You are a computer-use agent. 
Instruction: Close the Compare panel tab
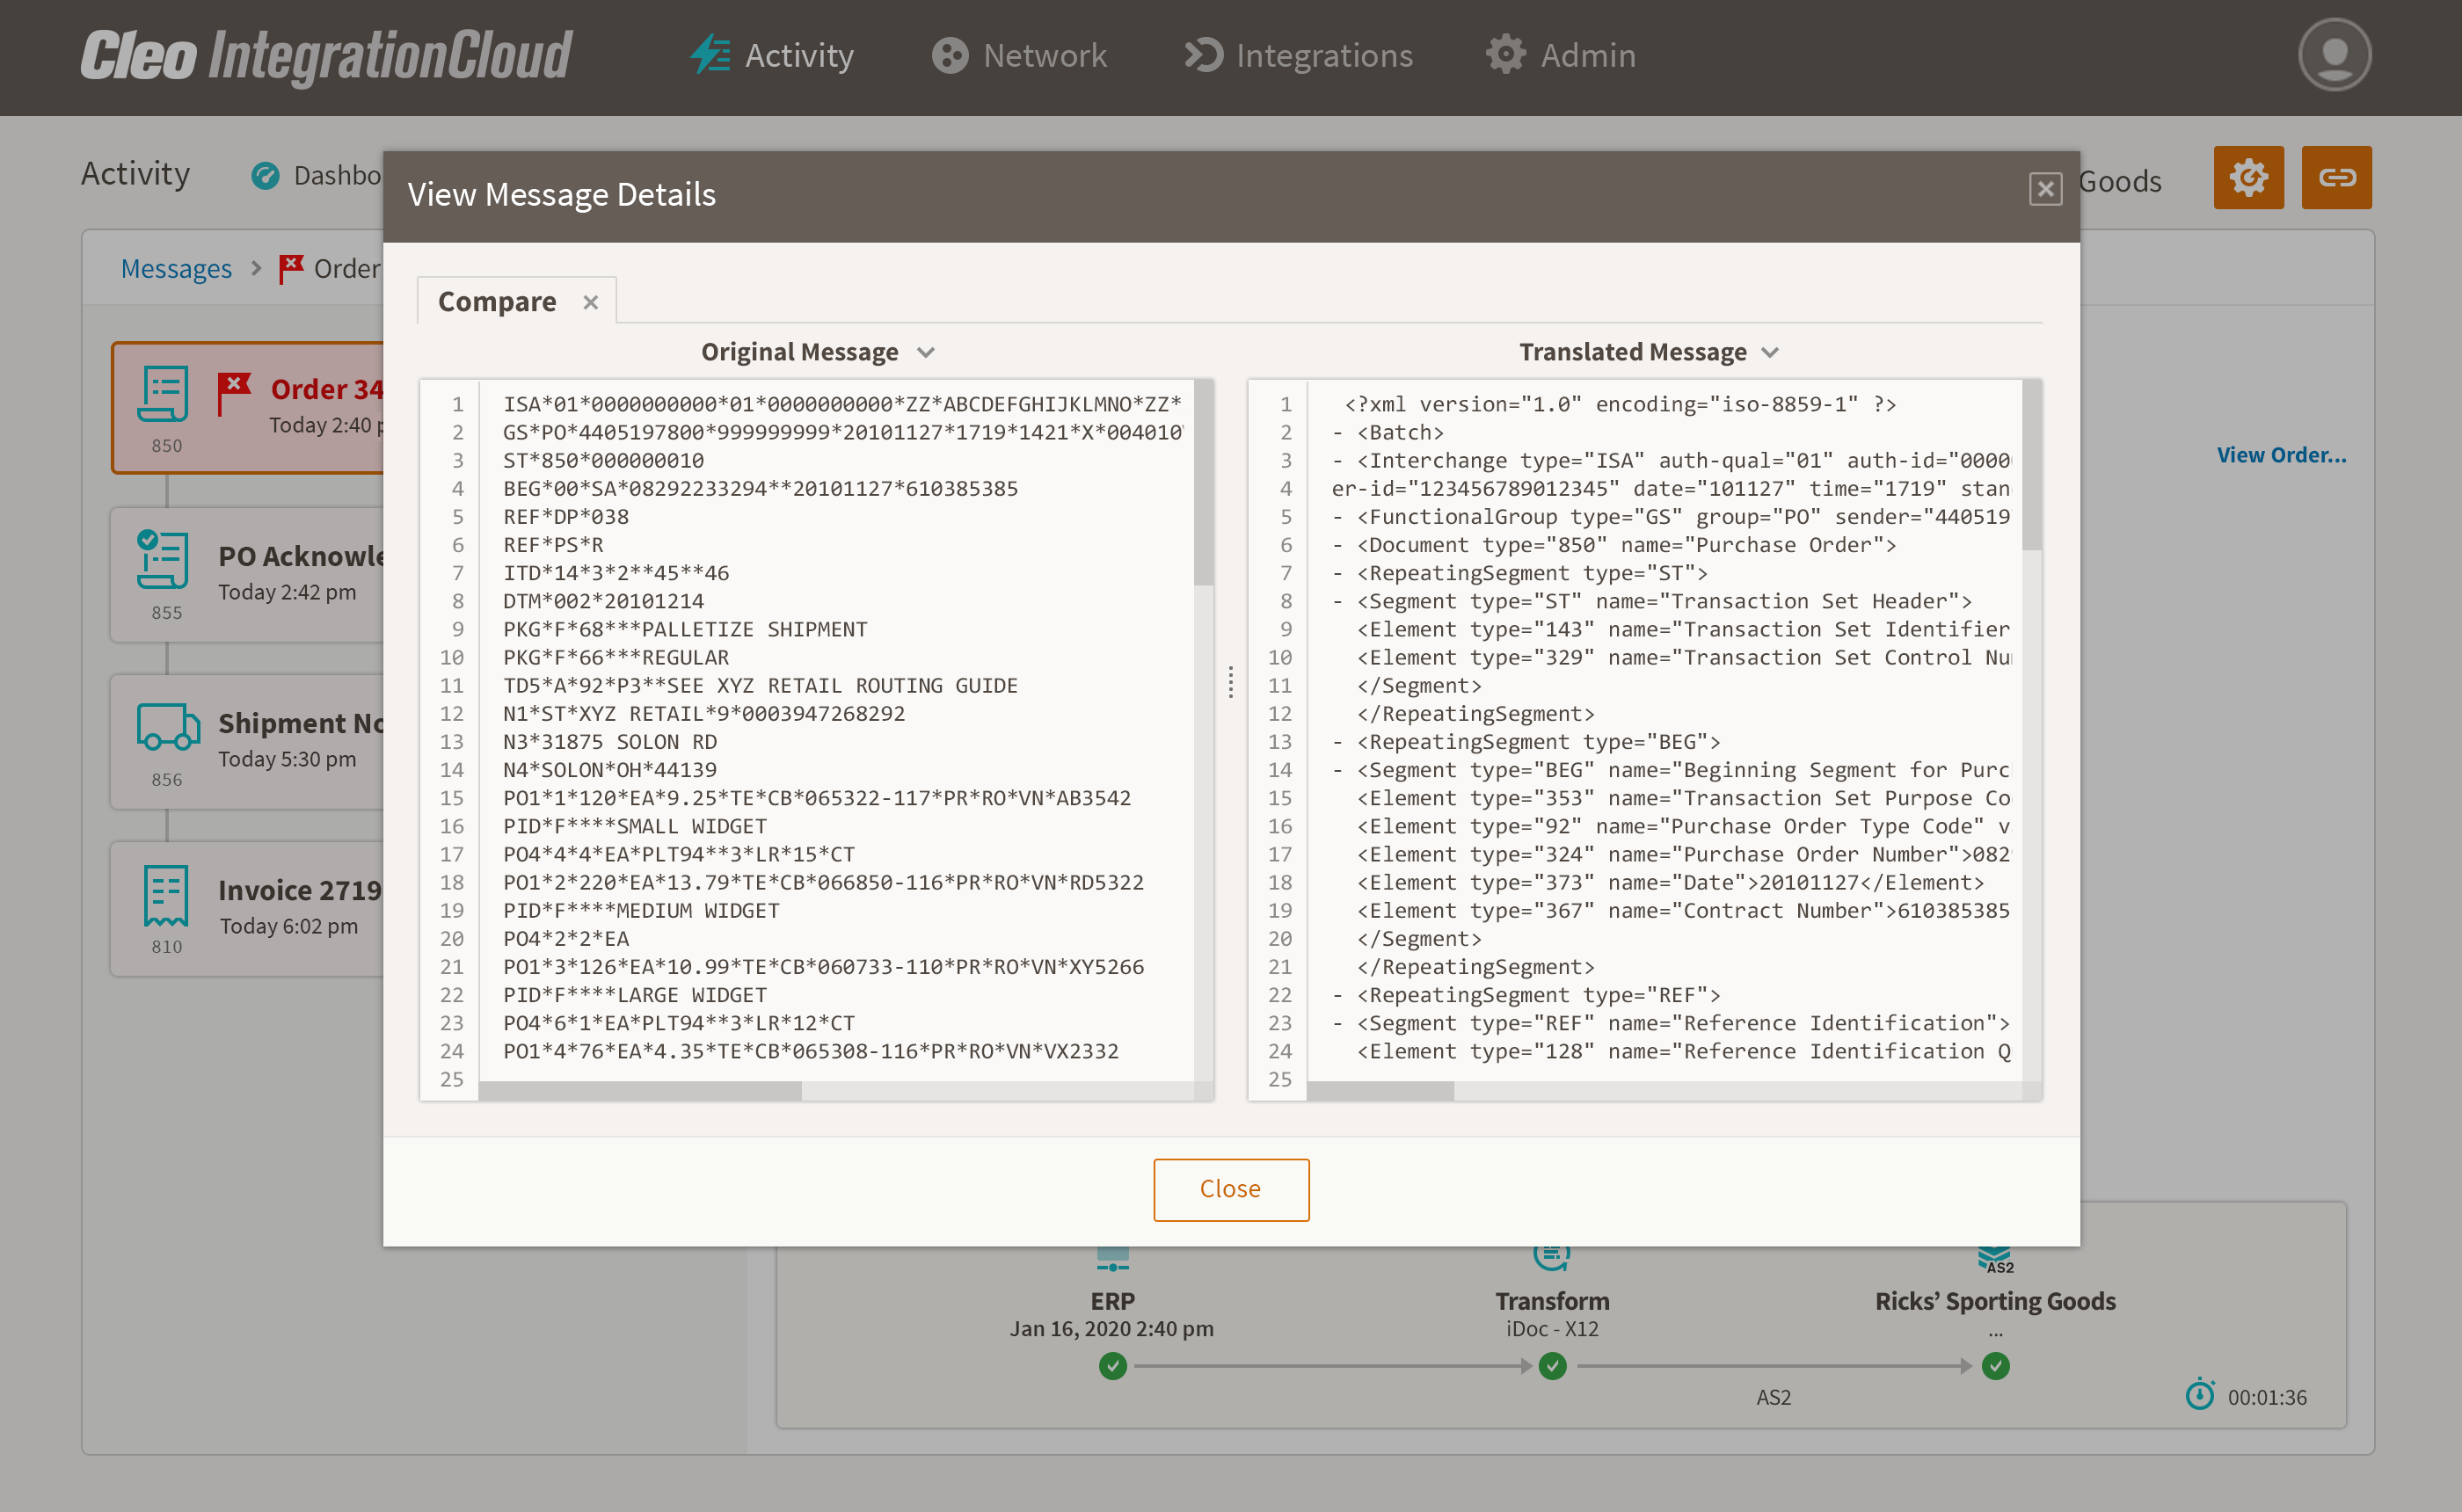click(x=591, y=301)
